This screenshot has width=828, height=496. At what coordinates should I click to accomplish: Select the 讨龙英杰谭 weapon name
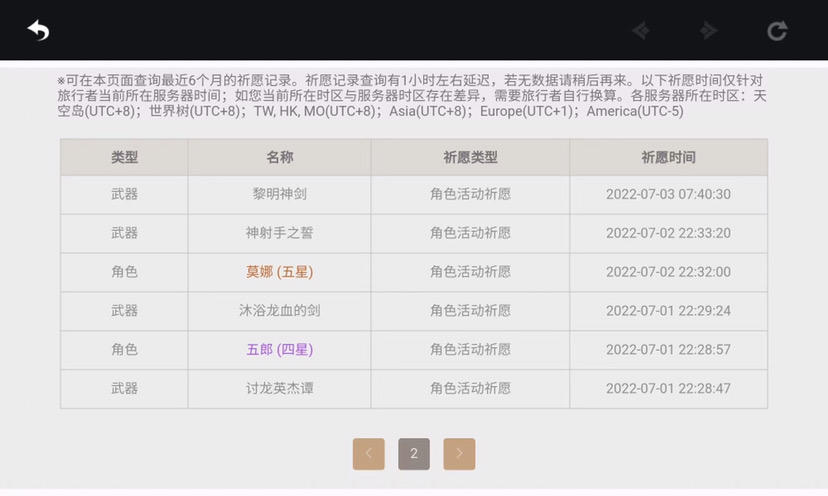pos(279,388)
